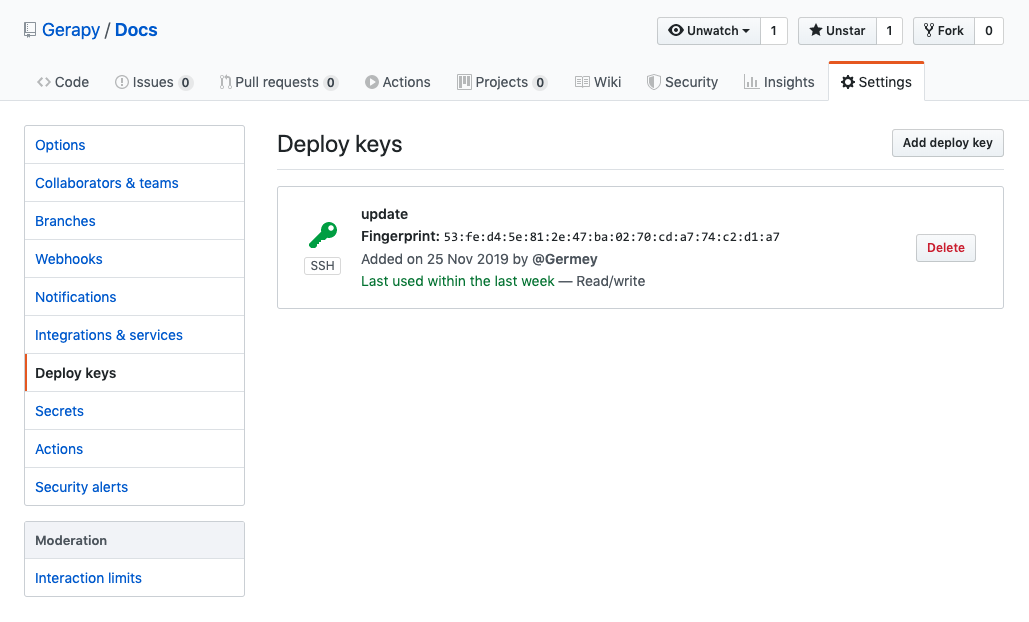Click the repository book icon beside Gerapy
This screenshot has width=1029, height=622.
(30, 30)
